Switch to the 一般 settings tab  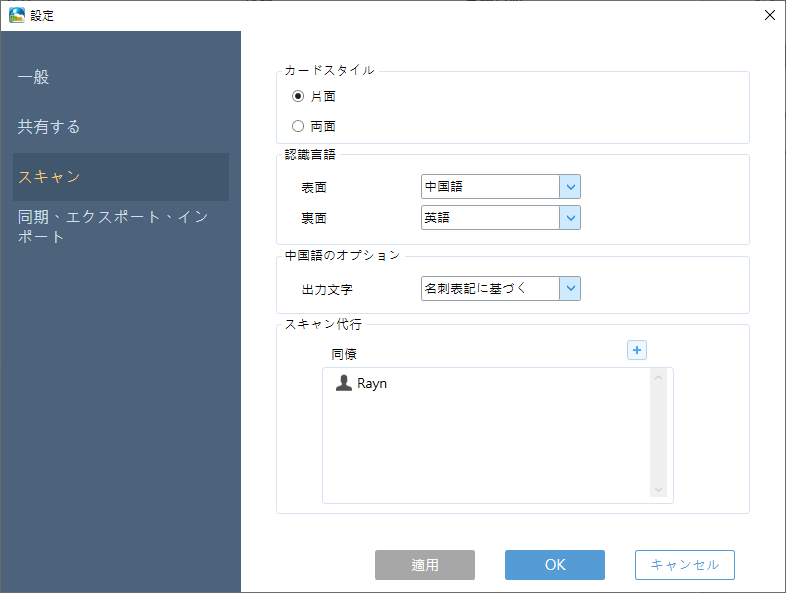[34, 77]
